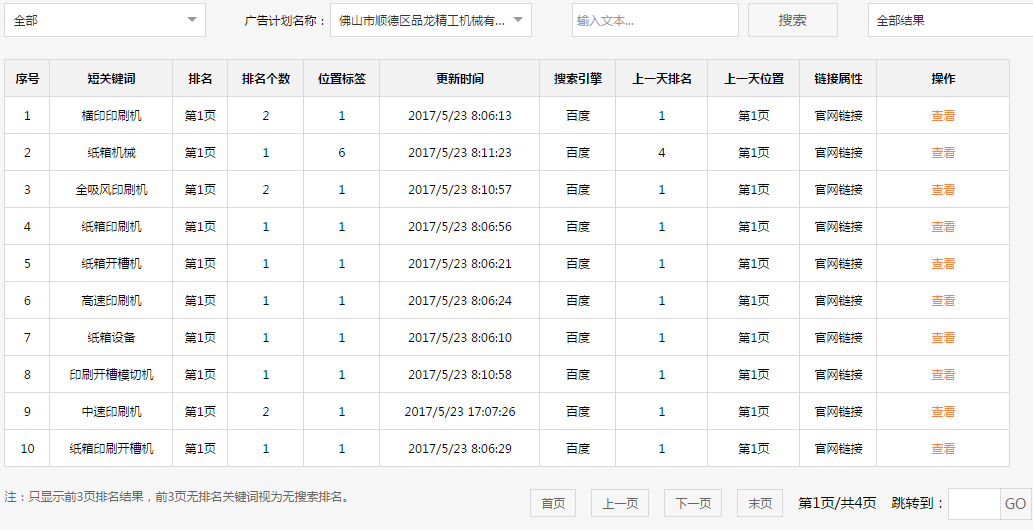Click the 更新时间 column header

[x=459, y=79]
